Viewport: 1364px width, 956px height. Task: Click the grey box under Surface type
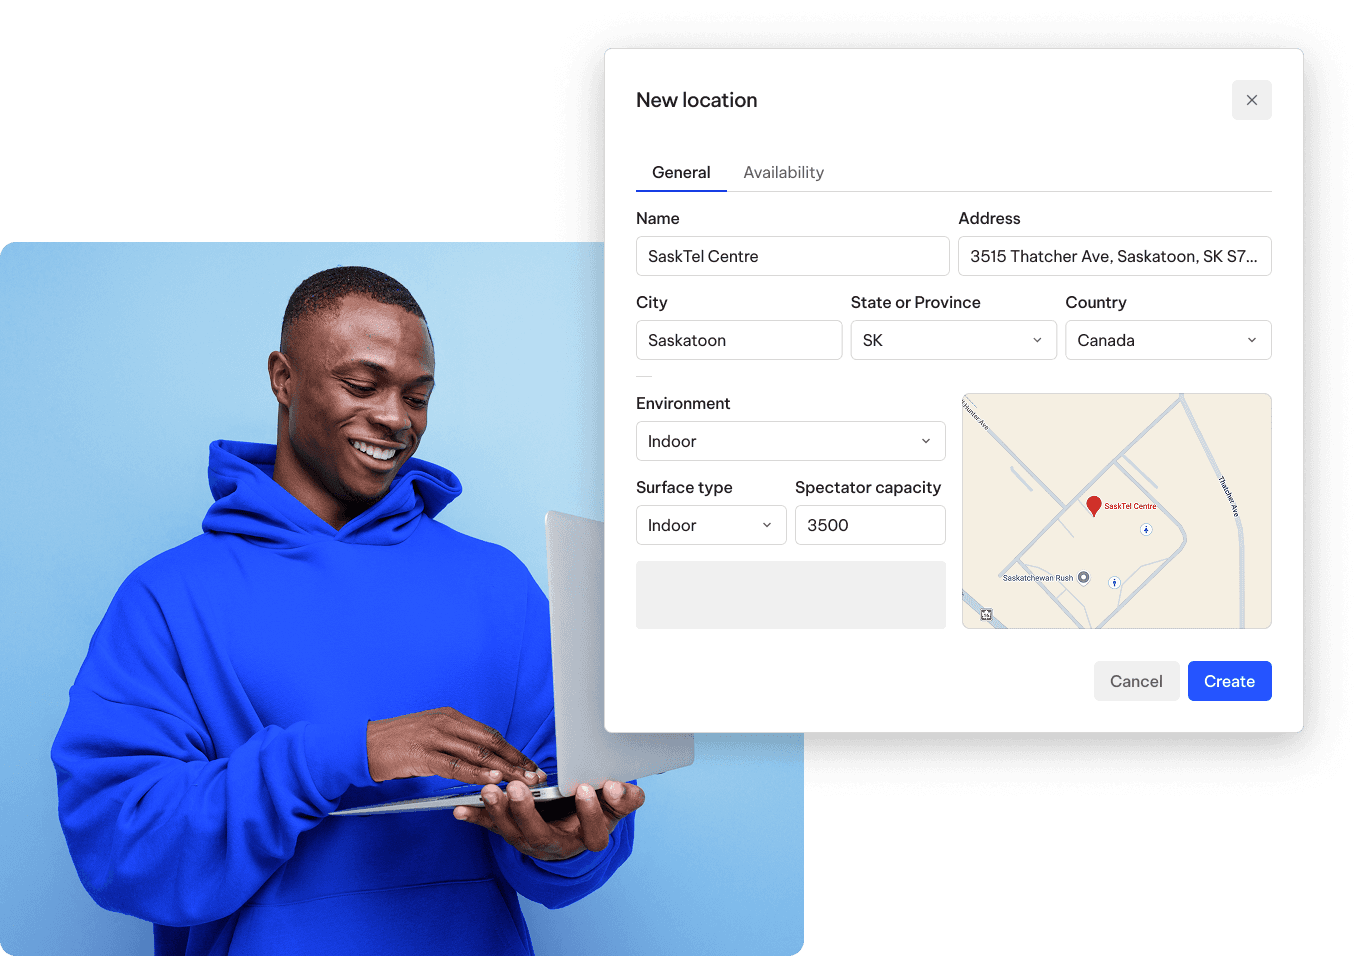[790, 595]
